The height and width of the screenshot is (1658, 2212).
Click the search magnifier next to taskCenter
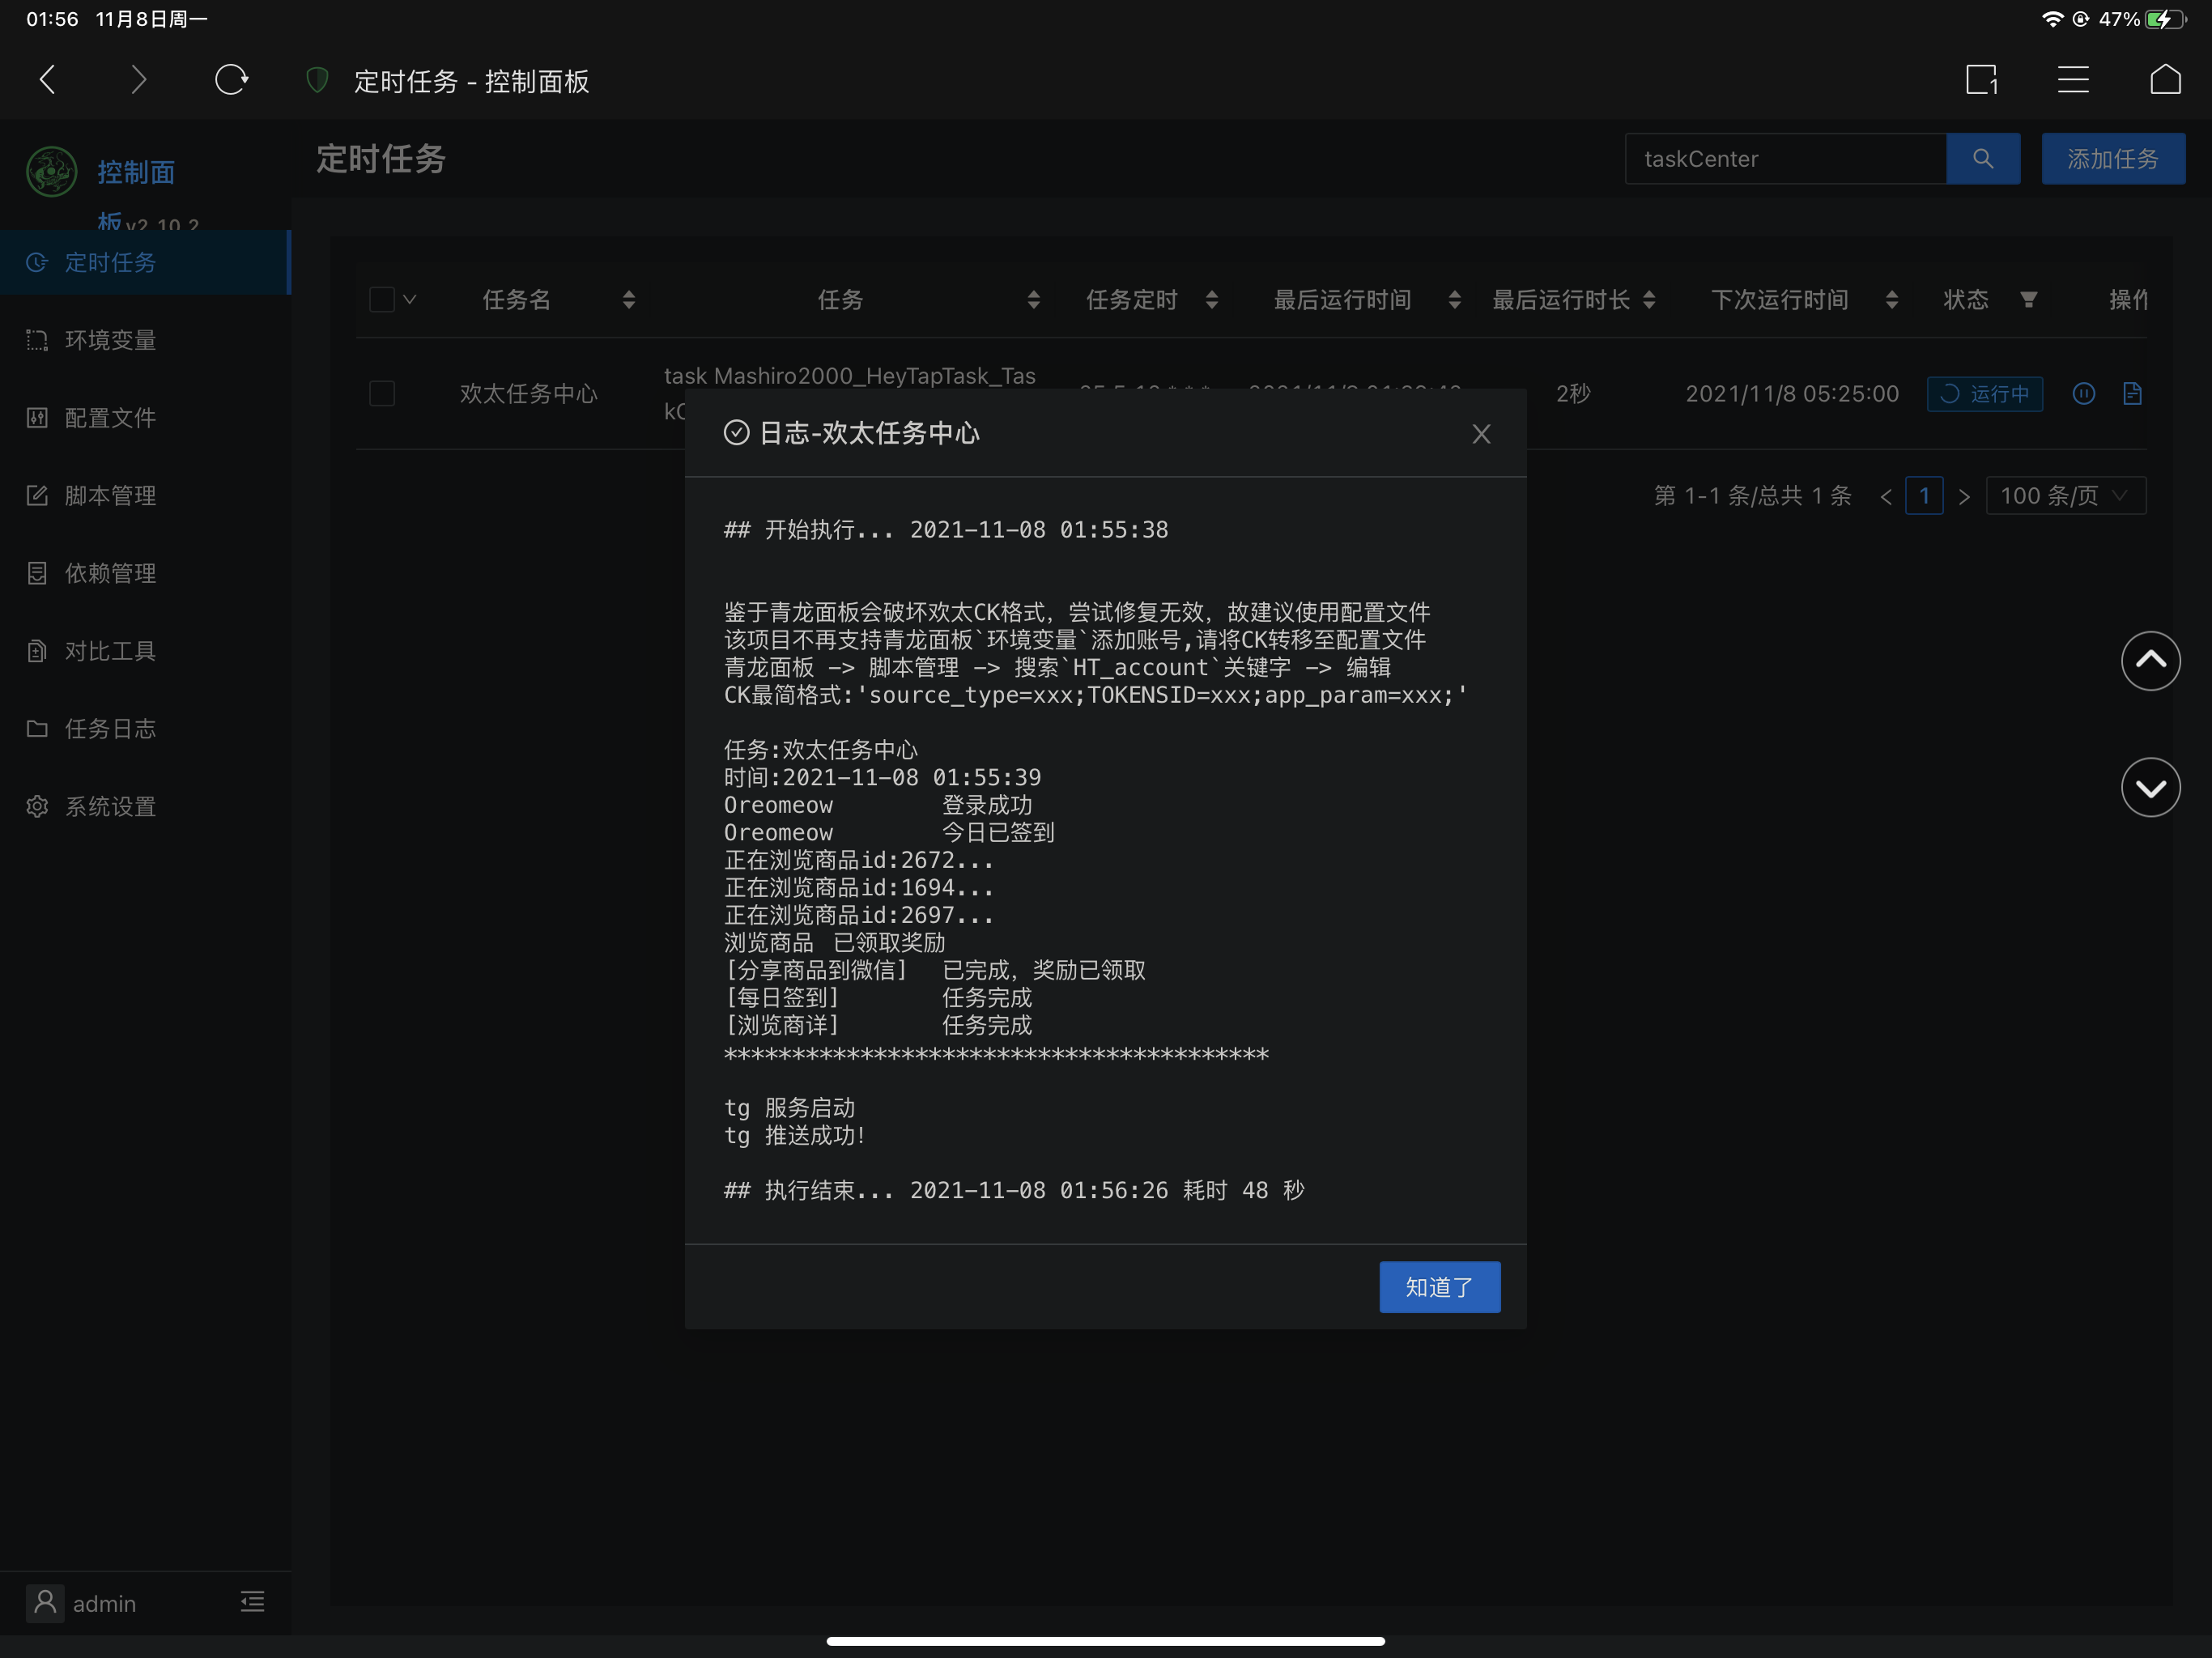coord(1983,158)
